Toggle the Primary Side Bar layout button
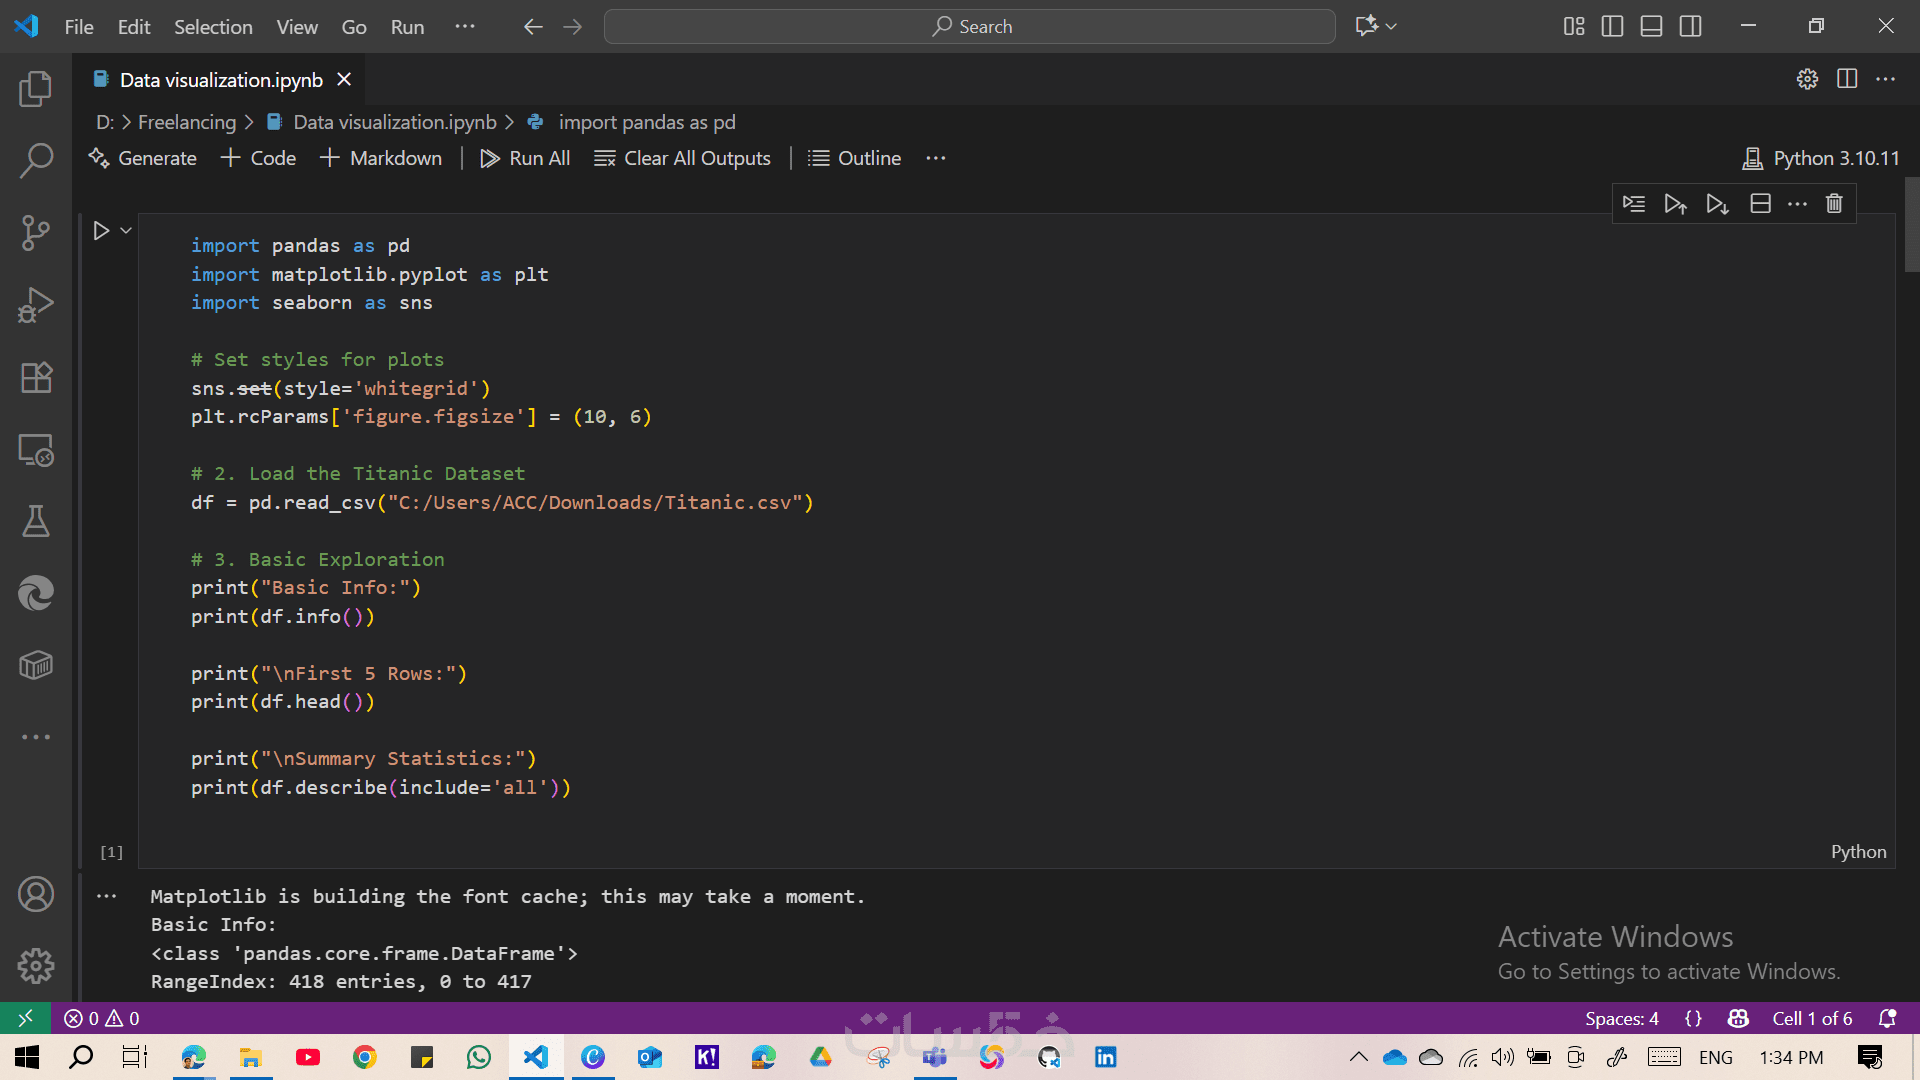The height and width of the screenshot is (1080, 1920). 1612,27
